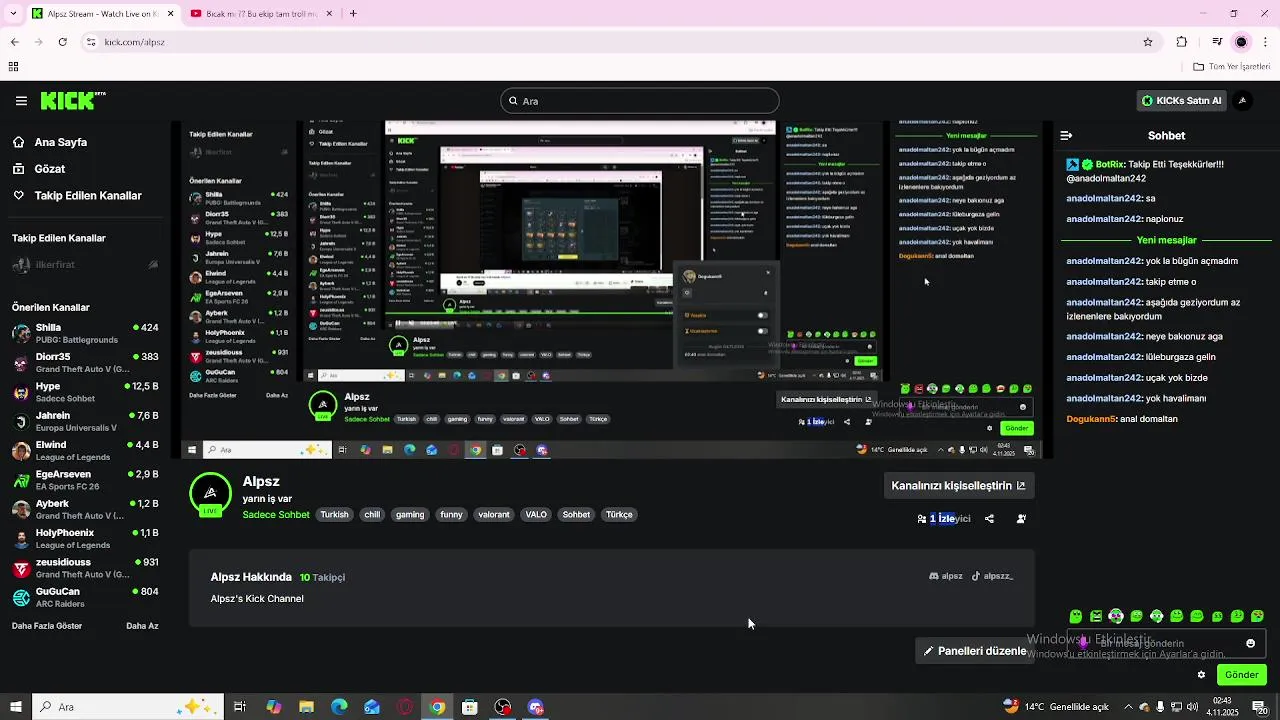
Task: Select the funny tag
Action: tap(452, 515)
